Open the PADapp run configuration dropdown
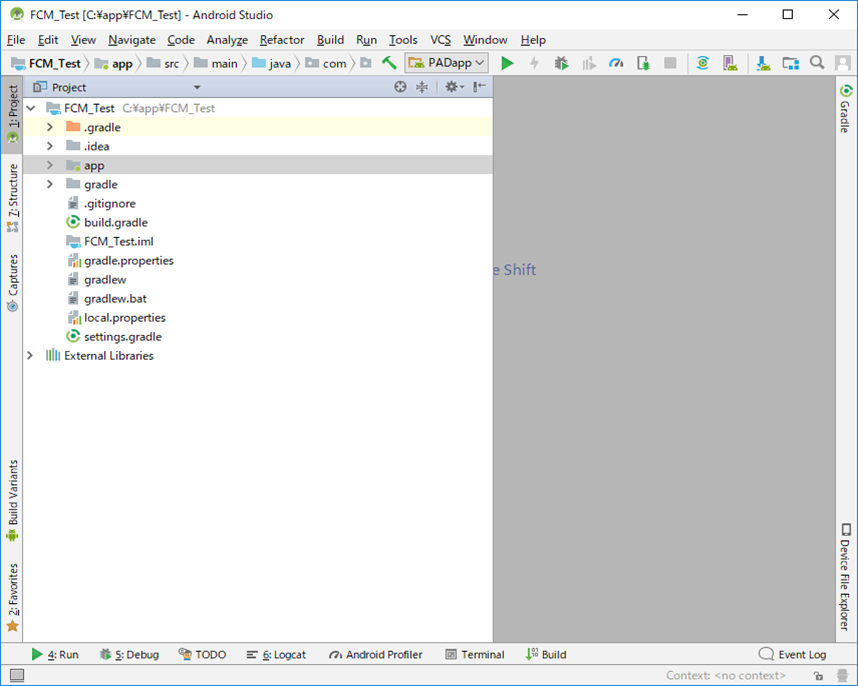Image resolution: width=858 pixels, height=686 pixels. [x=447, y=63]
